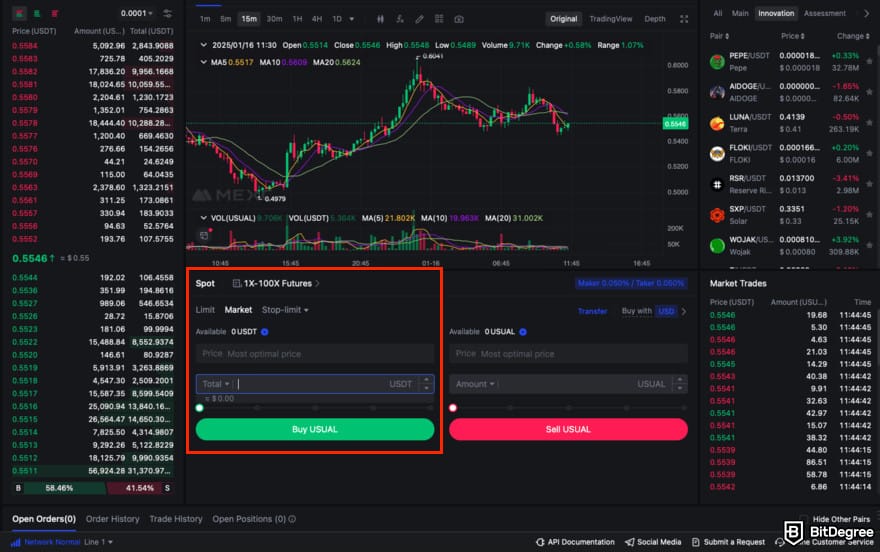
Task: Take chart snapshot with camera icon
Action: coord(459,19)
